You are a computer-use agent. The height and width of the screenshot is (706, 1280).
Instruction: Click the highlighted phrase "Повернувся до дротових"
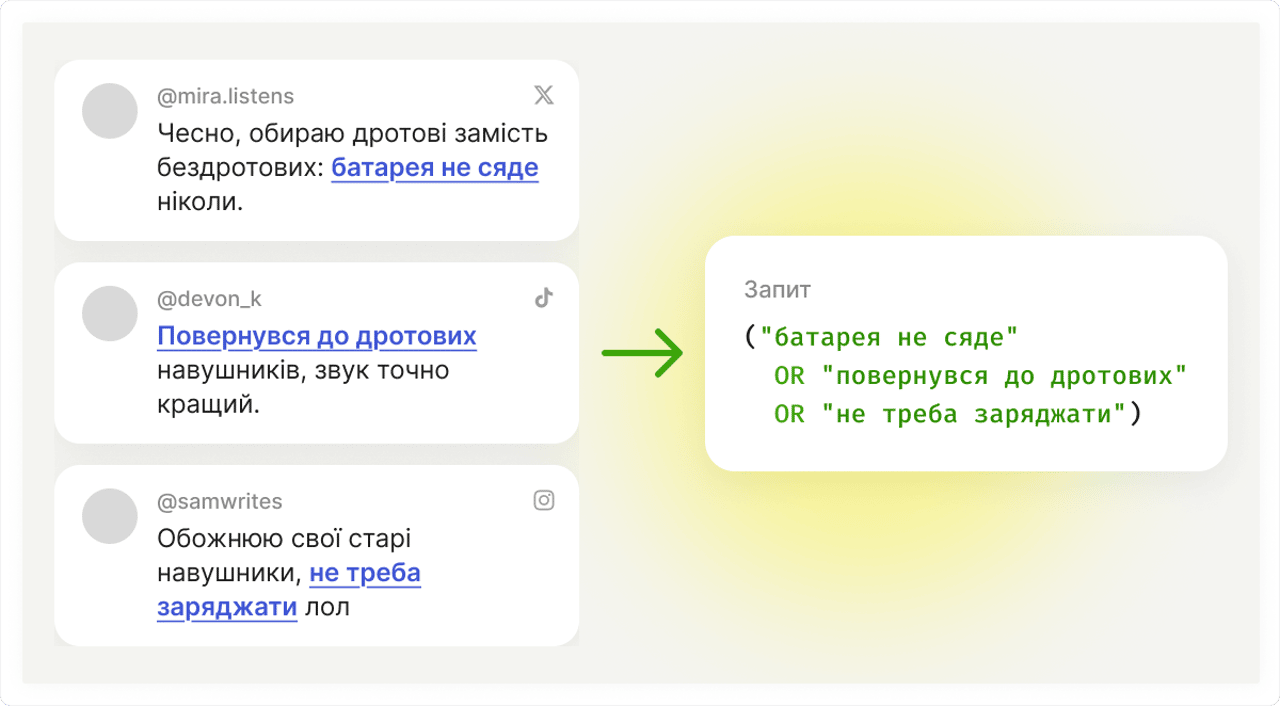click(x=317, y=337)
